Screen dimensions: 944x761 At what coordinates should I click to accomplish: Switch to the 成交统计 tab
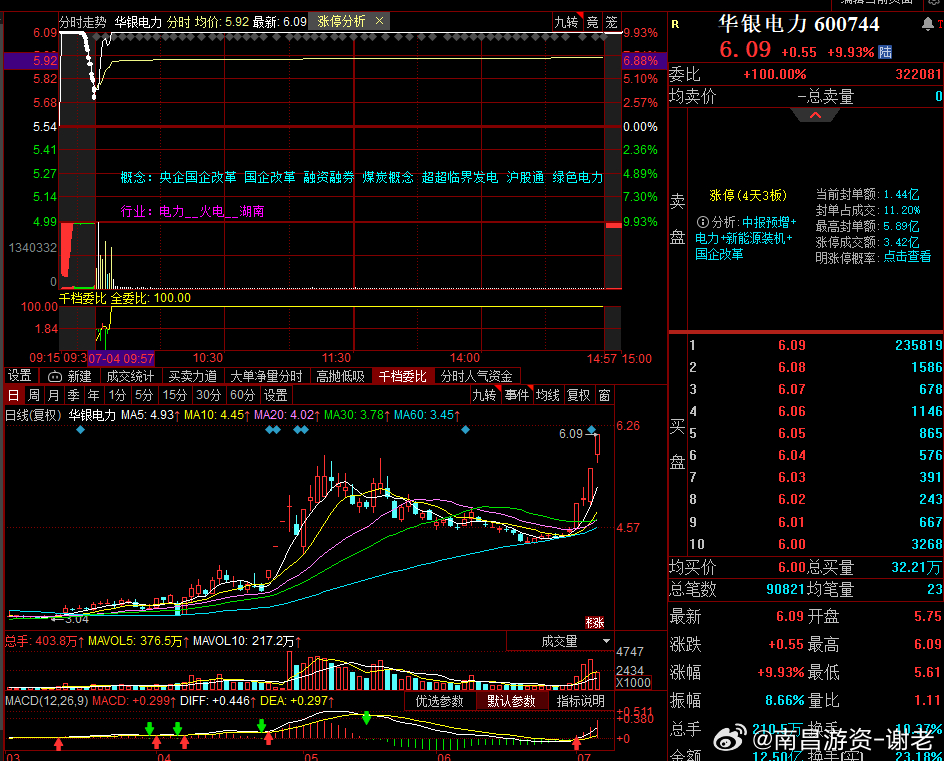(130, 376)
